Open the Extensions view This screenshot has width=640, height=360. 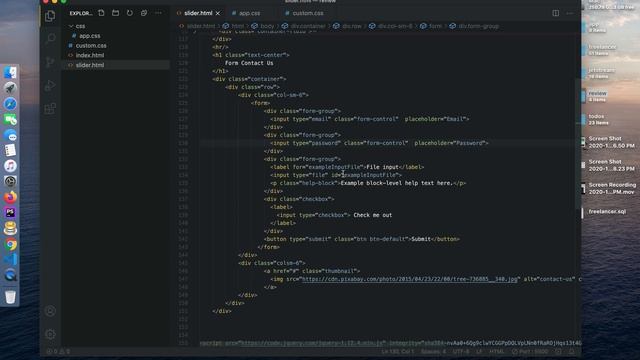pos(50,109)
